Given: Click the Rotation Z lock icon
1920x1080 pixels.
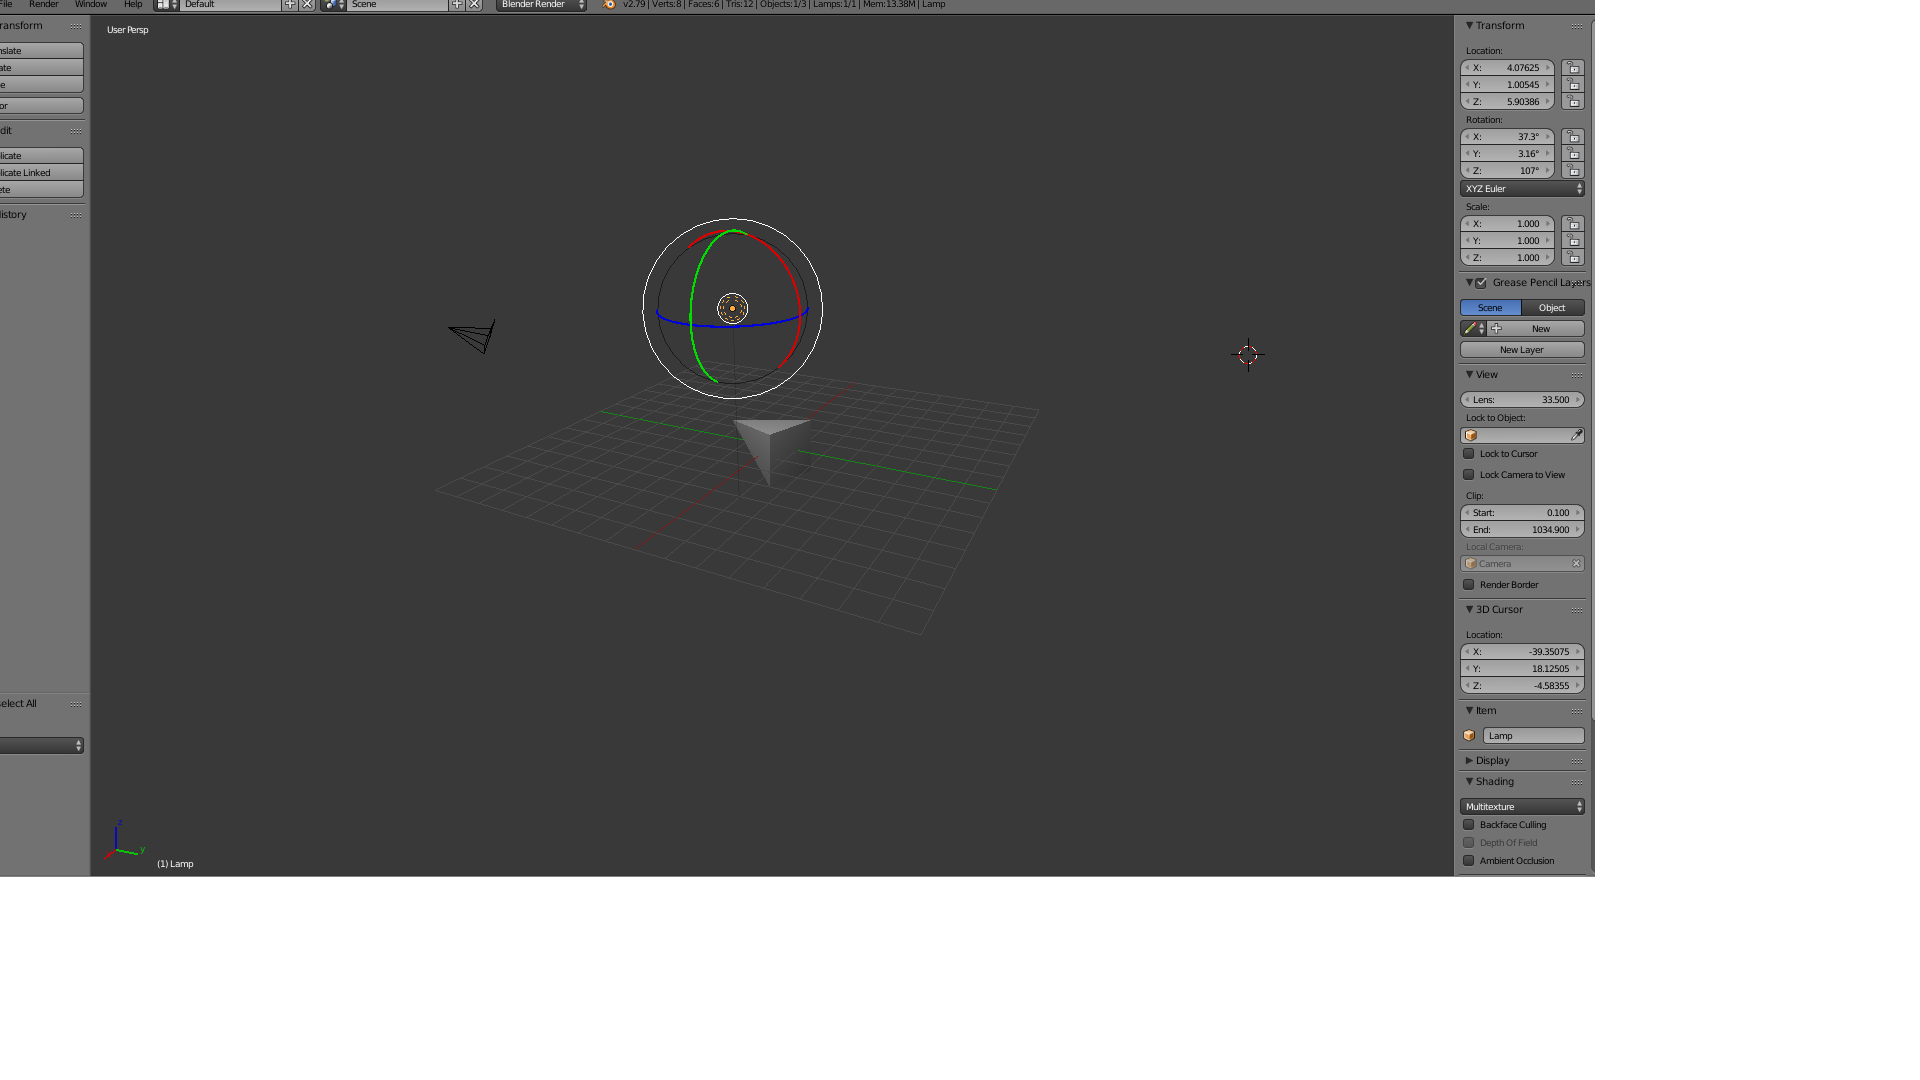Looking at the screenshot, I should coord(1573,171).
